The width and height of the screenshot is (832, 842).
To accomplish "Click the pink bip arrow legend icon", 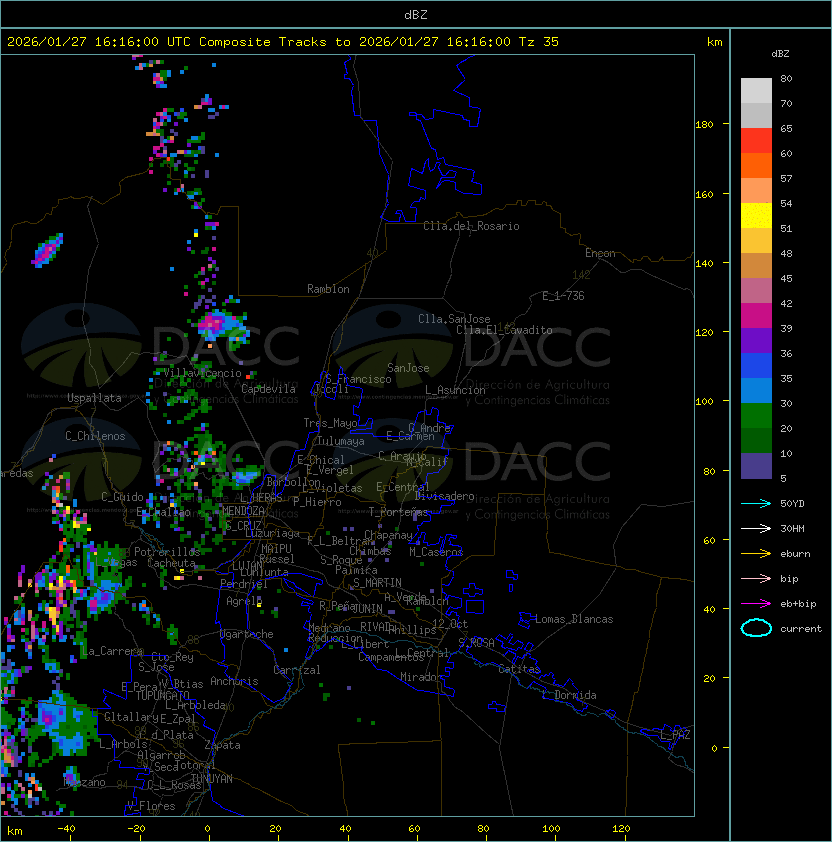I will point(756,579).
